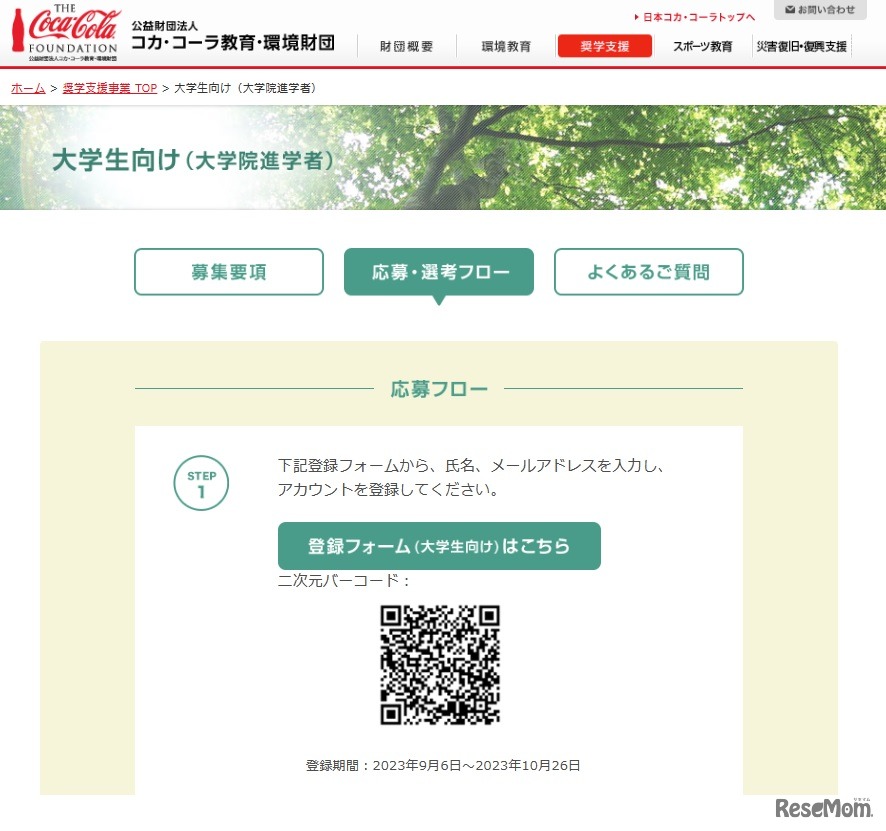Switch to the 募集要項 tab

point(229,272)
